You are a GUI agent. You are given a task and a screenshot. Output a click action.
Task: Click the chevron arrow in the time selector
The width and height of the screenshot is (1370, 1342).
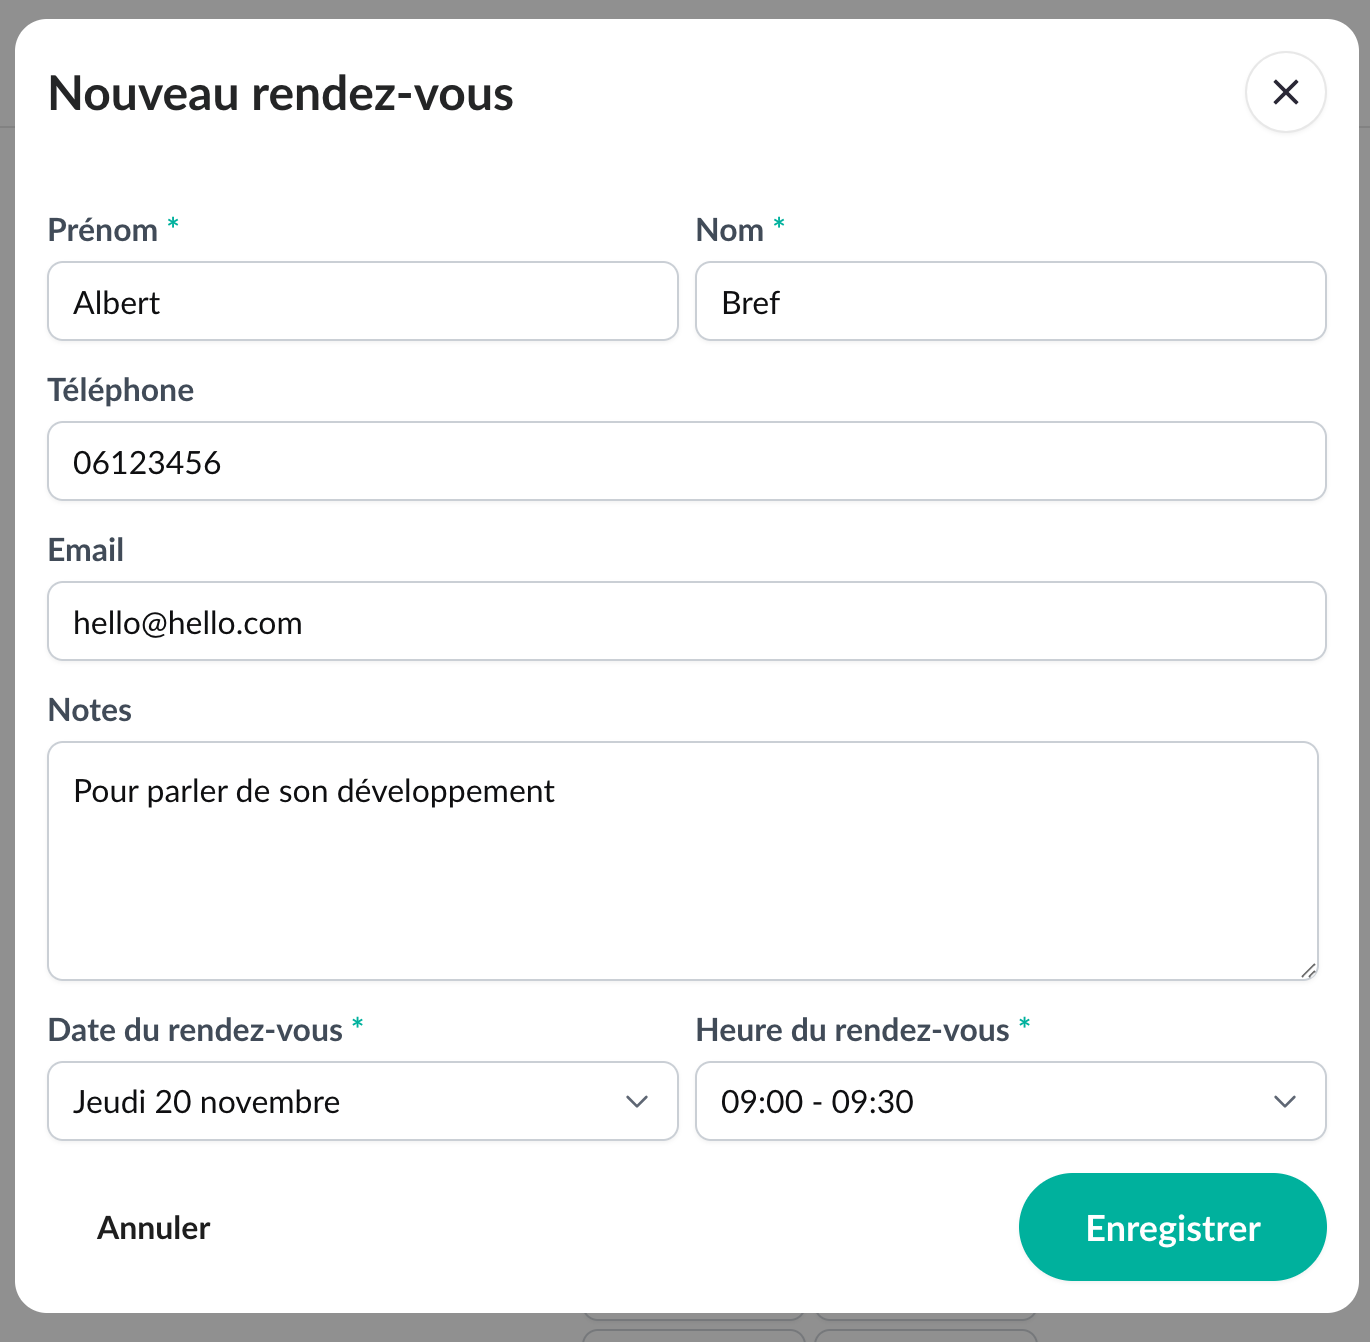coord(1285,1101)
